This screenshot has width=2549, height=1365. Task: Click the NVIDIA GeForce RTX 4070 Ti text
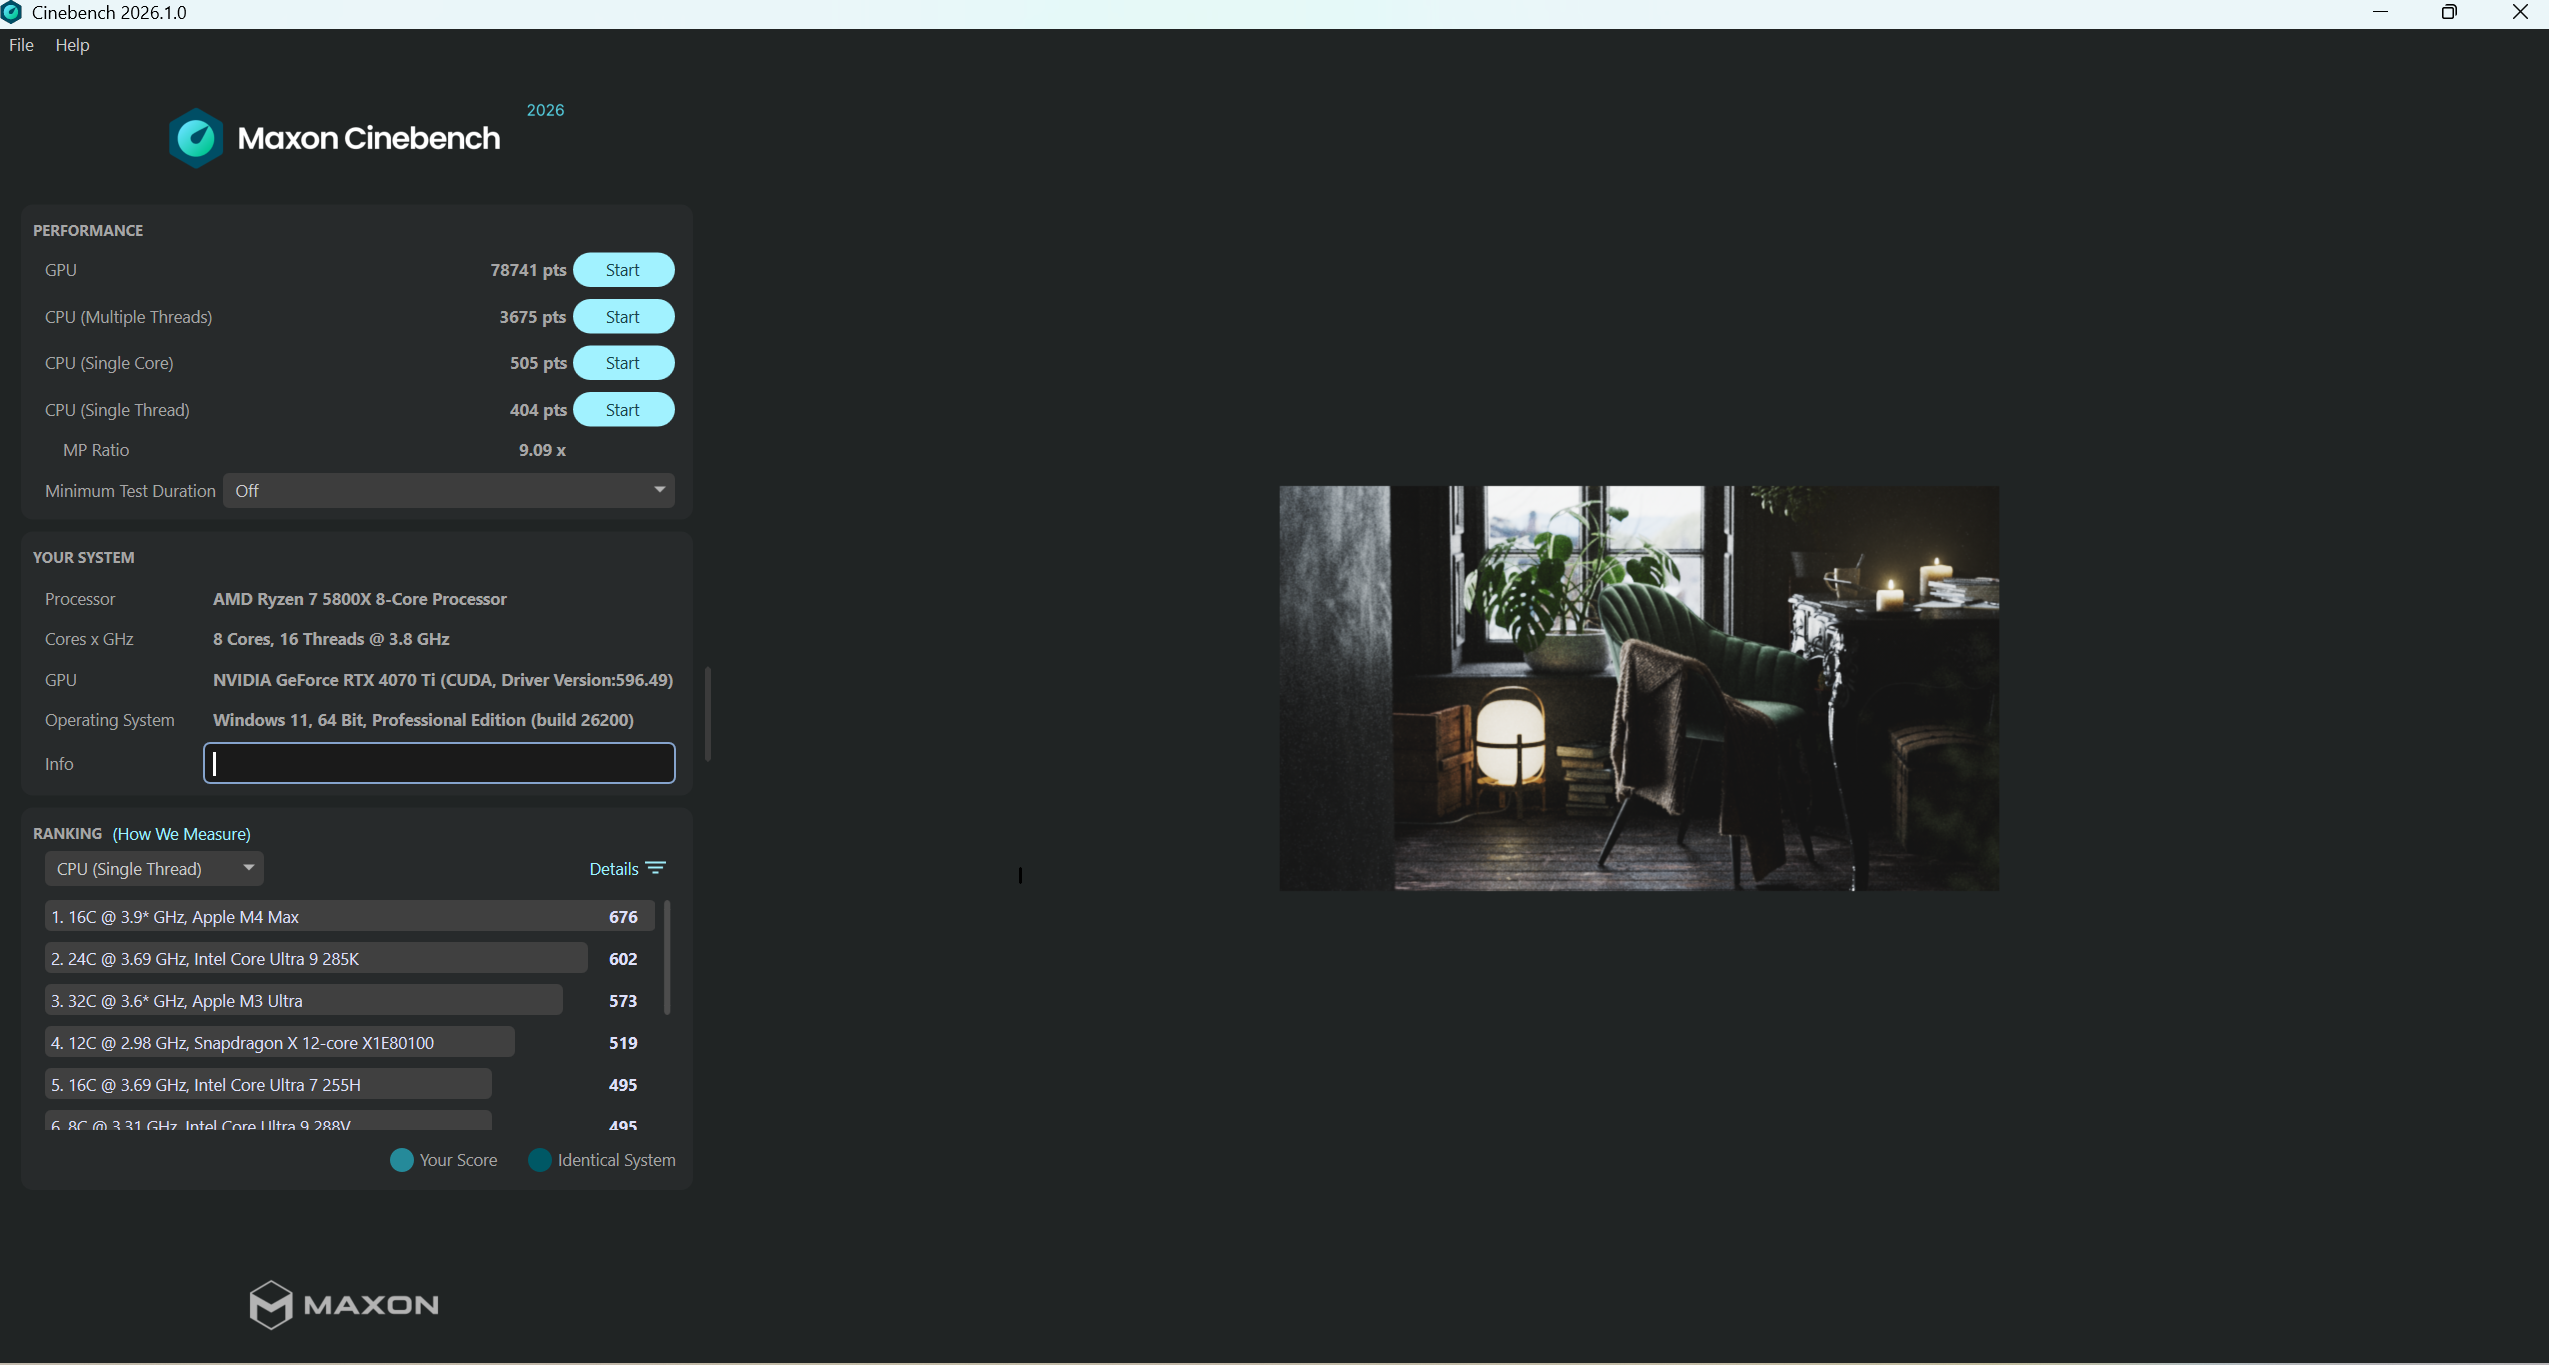click(x=443, y=680)
